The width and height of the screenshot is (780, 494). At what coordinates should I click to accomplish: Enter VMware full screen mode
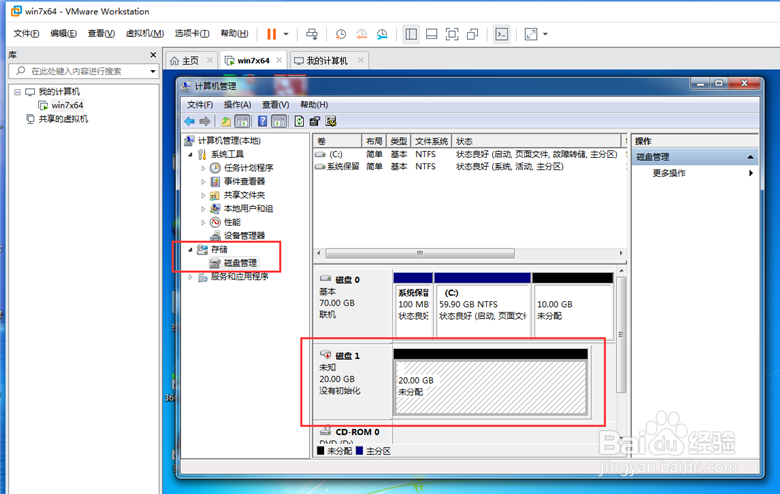pyautogui.click(x=452, y=34)
